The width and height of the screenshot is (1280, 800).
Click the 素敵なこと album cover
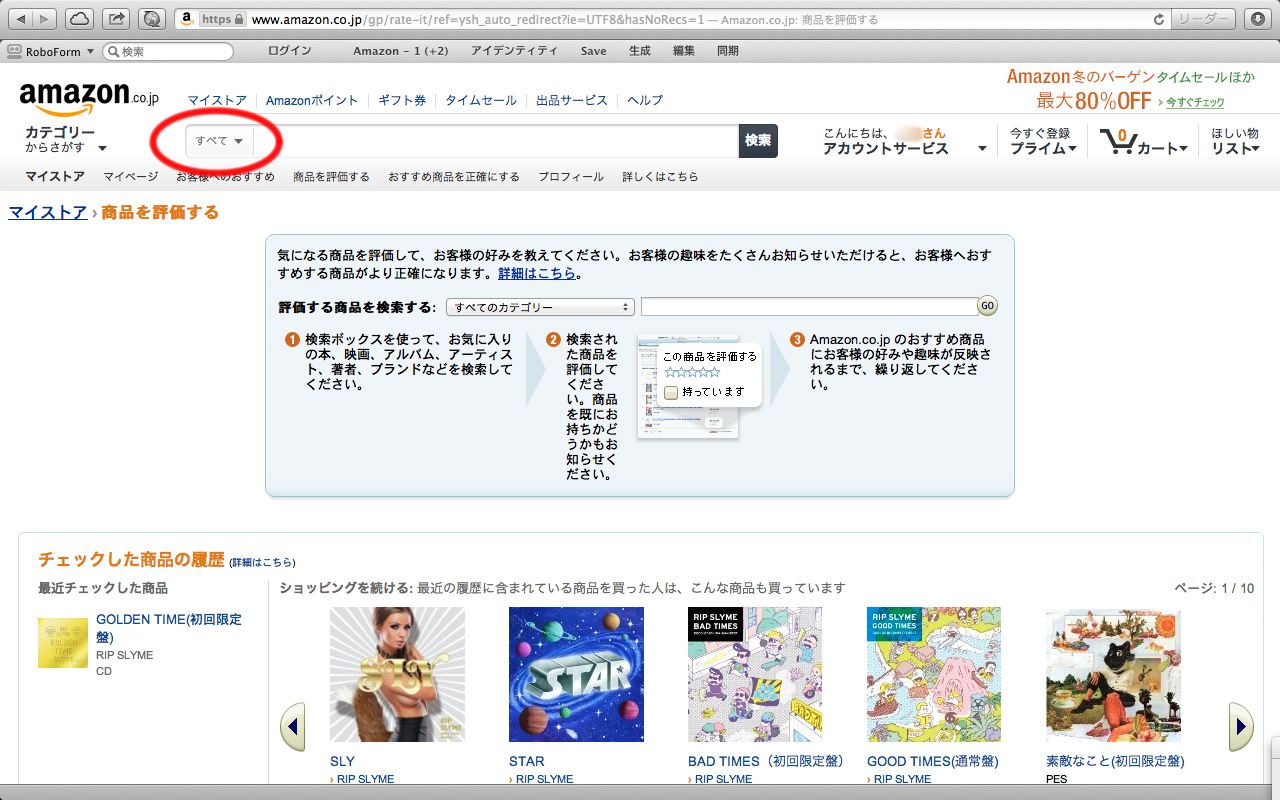(x=1113, y=674)
